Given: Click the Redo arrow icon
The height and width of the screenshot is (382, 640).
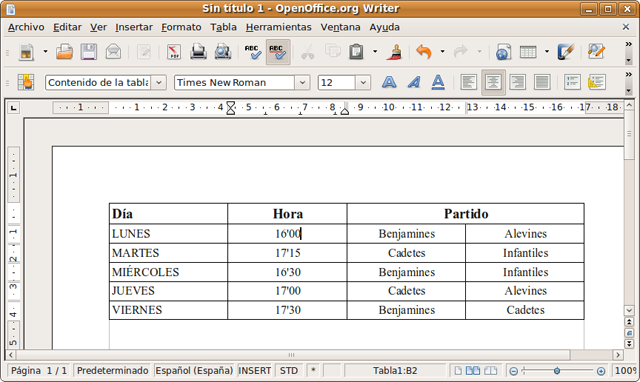Looking at the screenshot, I should (x=461, y=52).
